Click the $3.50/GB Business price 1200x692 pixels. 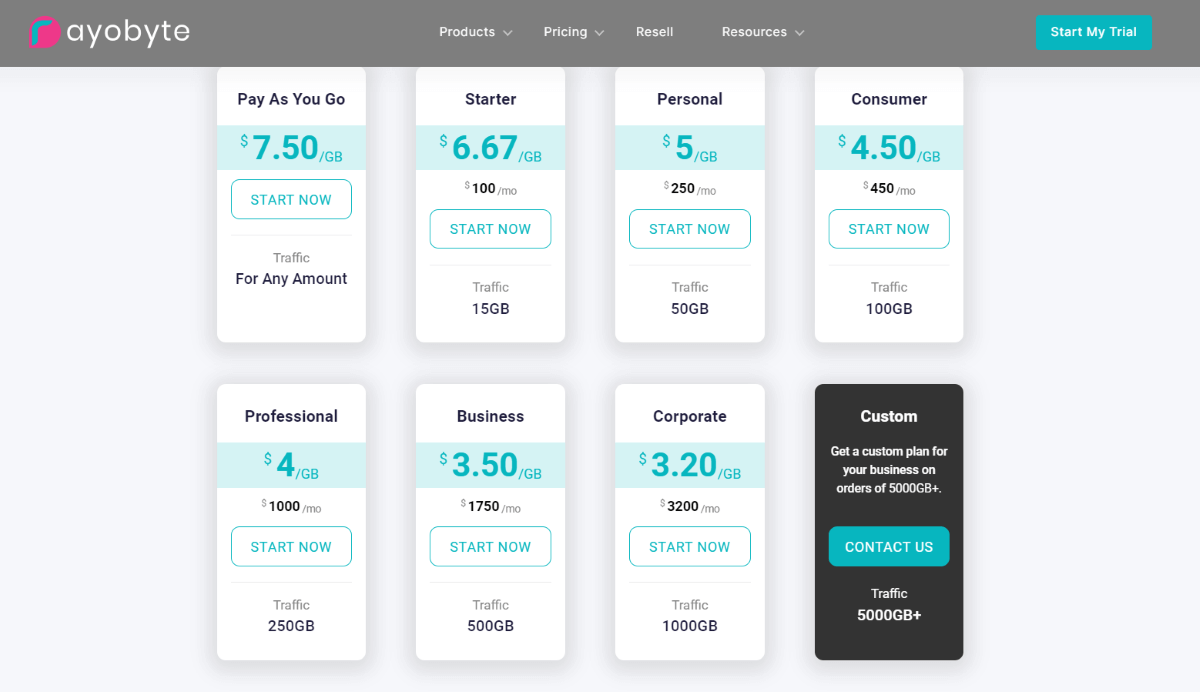tap(490, 465)
